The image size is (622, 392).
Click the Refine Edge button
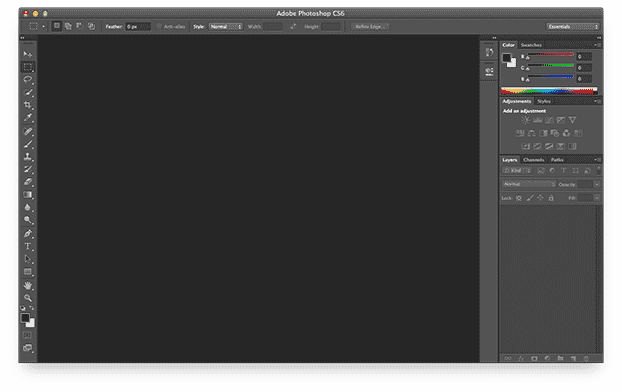[x=370, y=27]
